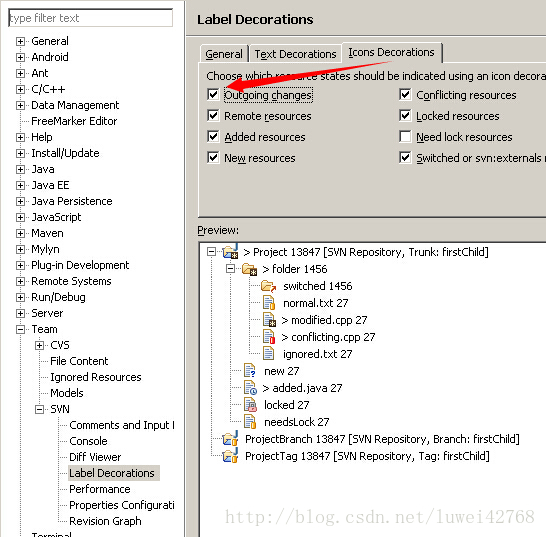The image size is (546, 537).
Task: Expand the Ant preferences node
Action: (20, 73)
